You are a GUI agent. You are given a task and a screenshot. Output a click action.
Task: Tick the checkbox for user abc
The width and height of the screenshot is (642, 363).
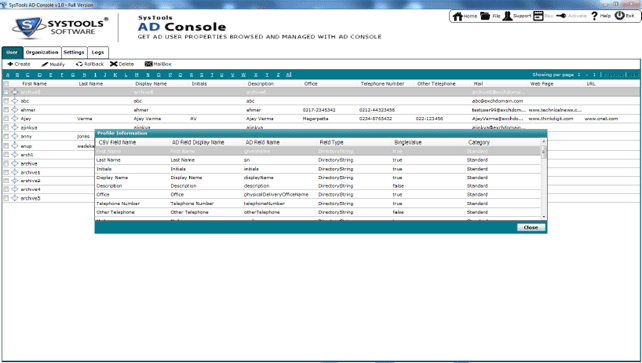pyautogui.click(x=6, y=101)
